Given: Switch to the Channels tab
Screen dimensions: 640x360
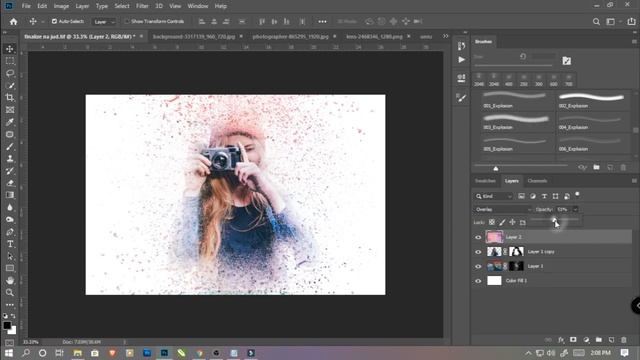Looking at the screenshot, I should click(x=537, y=181).
